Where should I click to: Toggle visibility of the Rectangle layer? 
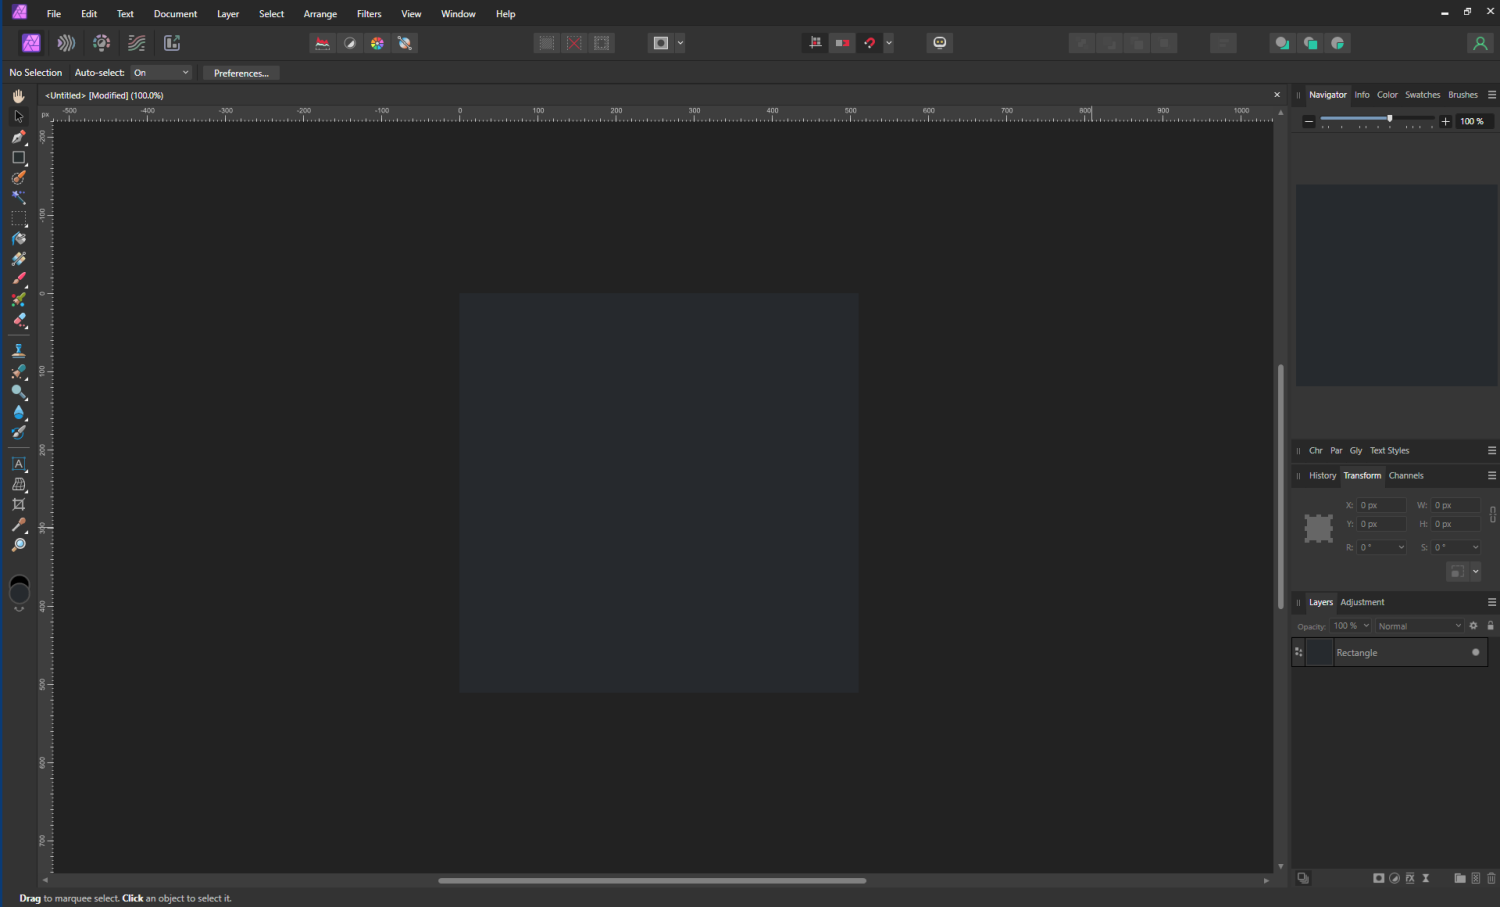tap(1476, 652)
